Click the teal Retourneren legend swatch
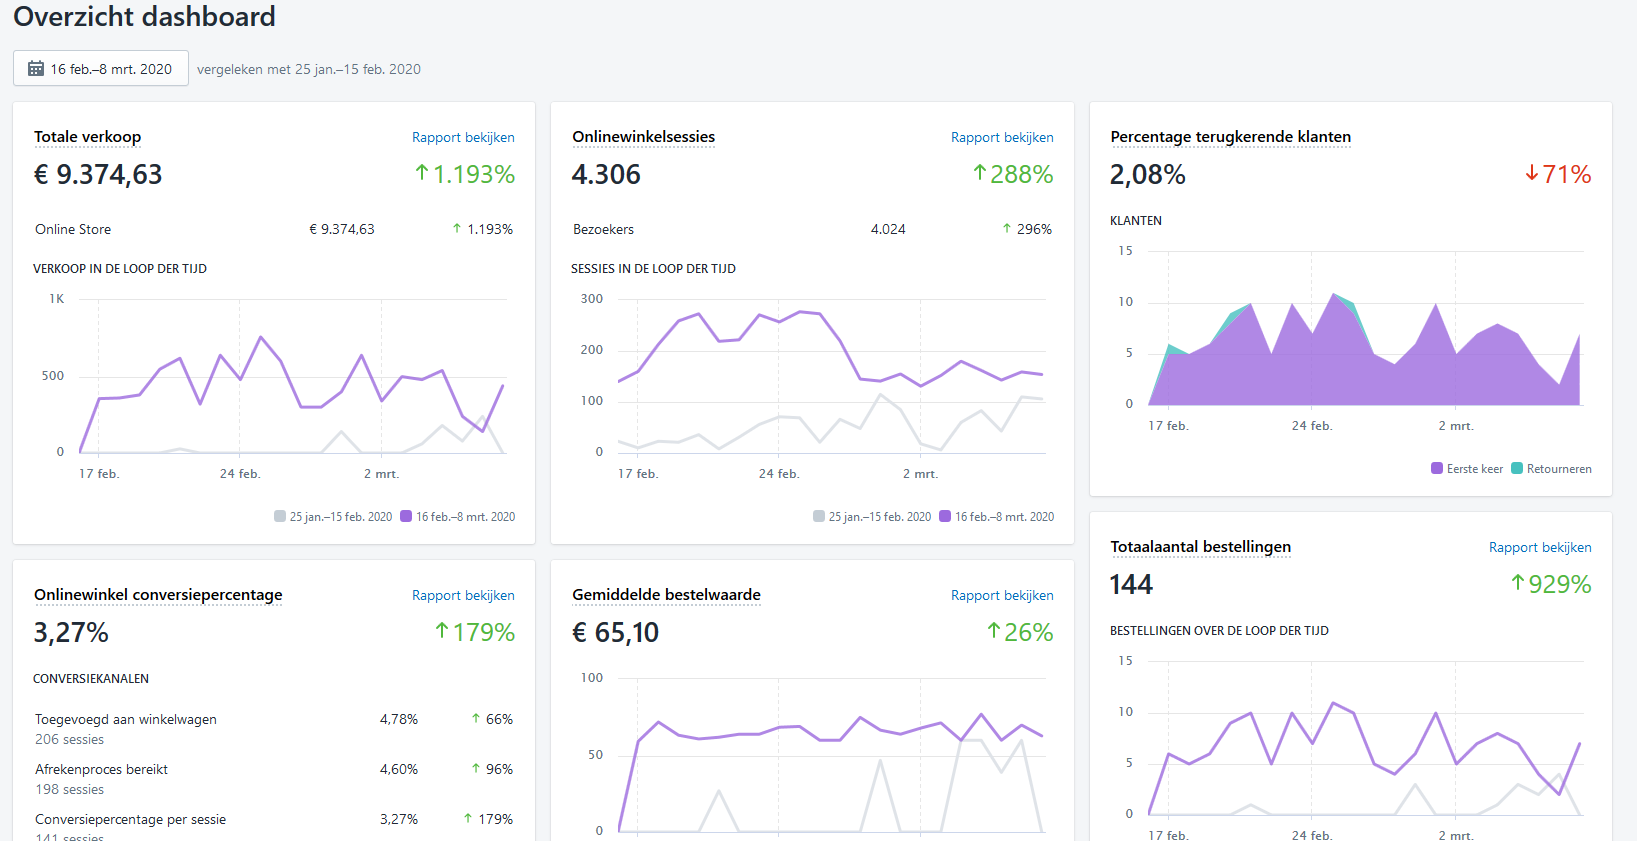Viewport: 1637px width, 841px height. [x=1517, y=468]
